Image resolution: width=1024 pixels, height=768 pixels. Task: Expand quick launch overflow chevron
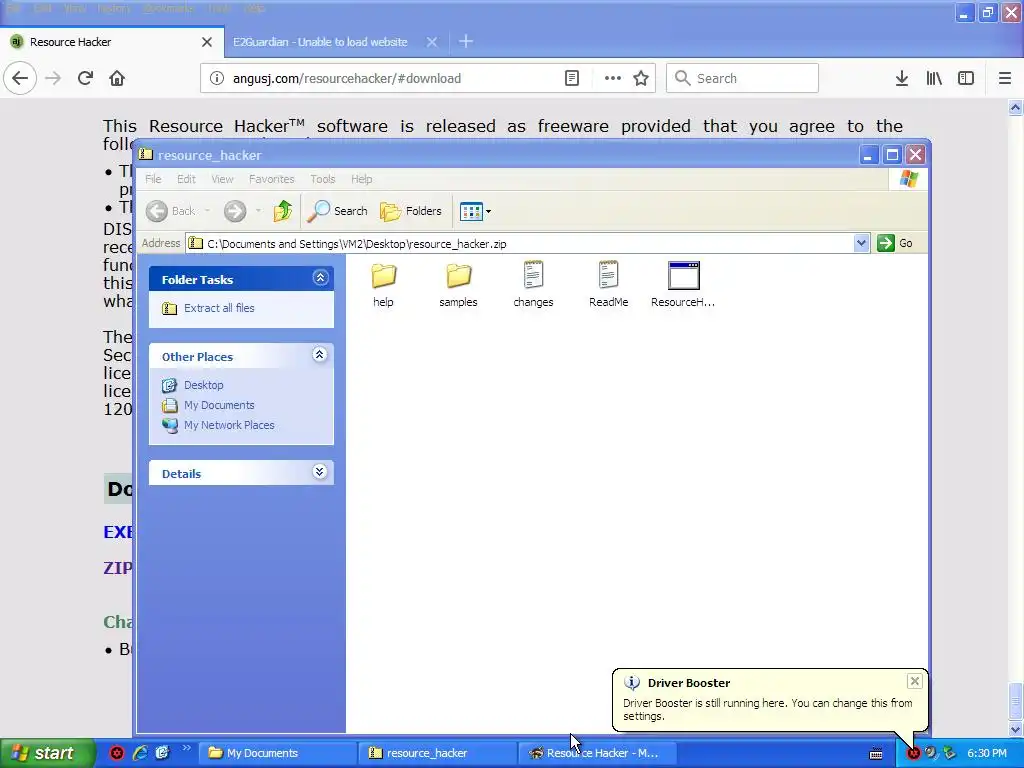[186, 748]
